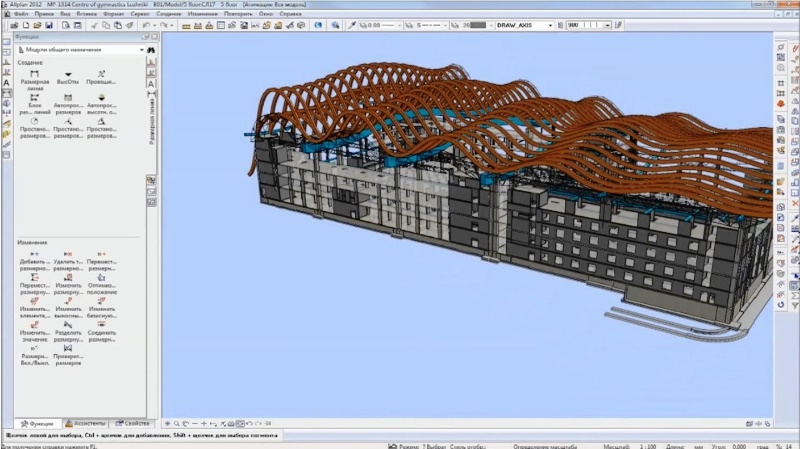Select the Разделить размерную линию tool
Screen dimensions: 800x449
click(x=68, y=332)
